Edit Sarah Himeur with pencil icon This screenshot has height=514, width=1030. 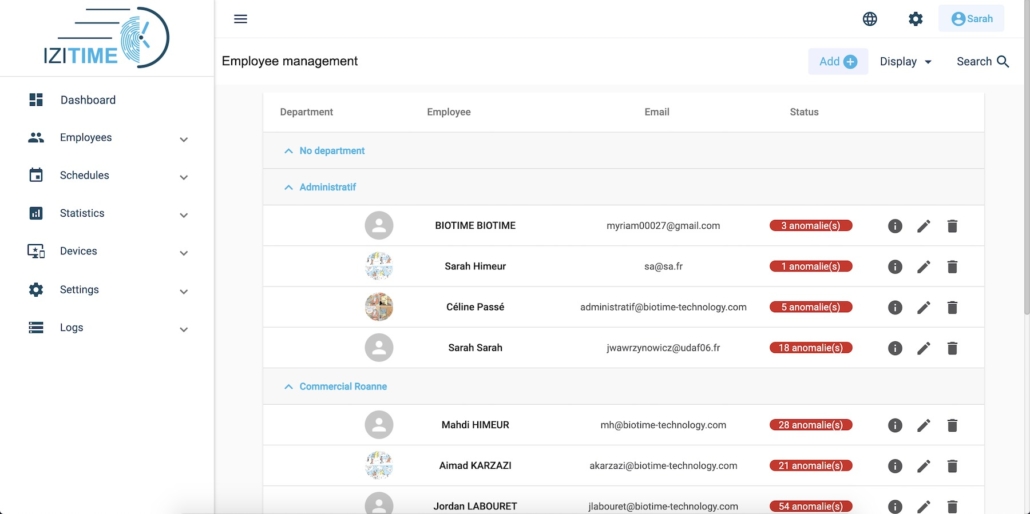coord(924,267)
